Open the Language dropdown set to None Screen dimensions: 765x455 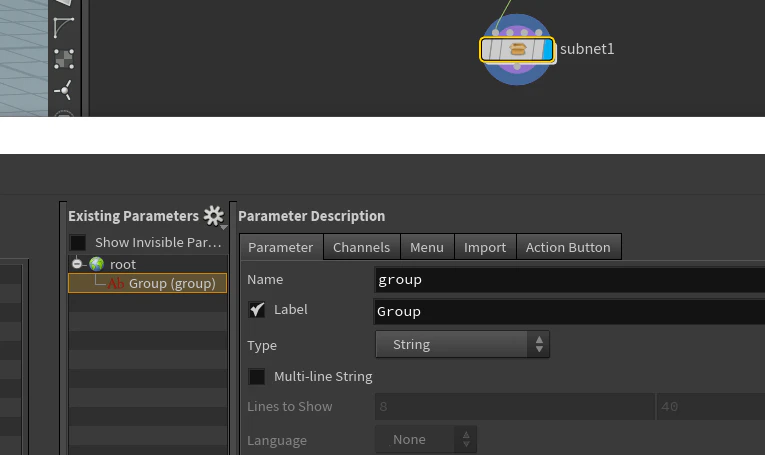pos(426,439)
